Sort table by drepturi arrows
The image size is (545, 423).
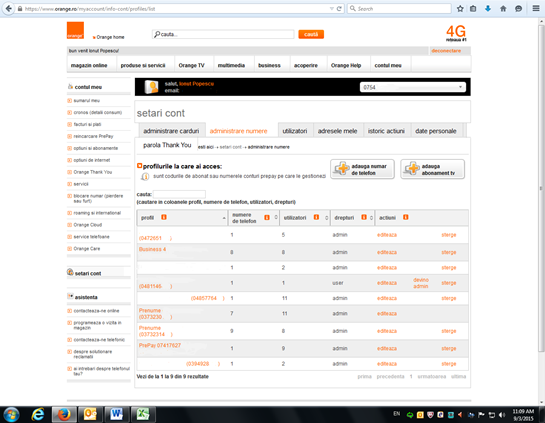click(x=371, y=218)
